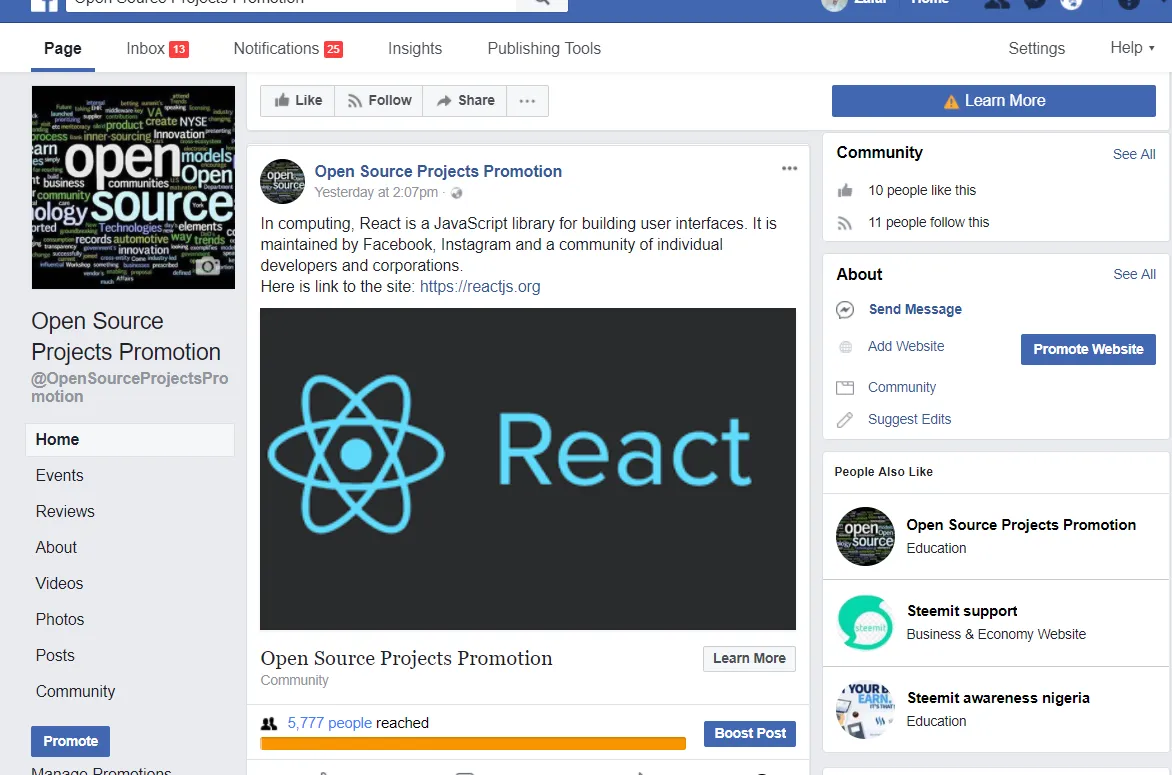Select Home in the left sidebar
1172x775 pixels.
pos(130,439)
